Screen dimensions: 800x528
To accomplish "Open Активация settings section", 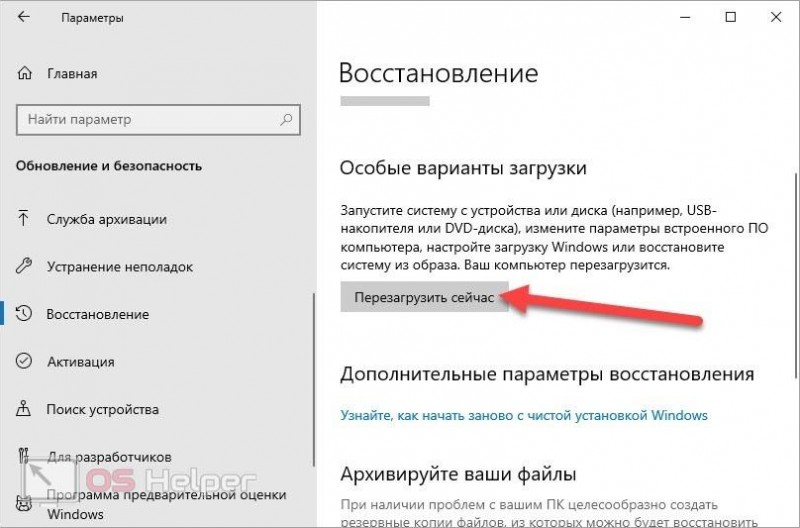I will 81,362.
